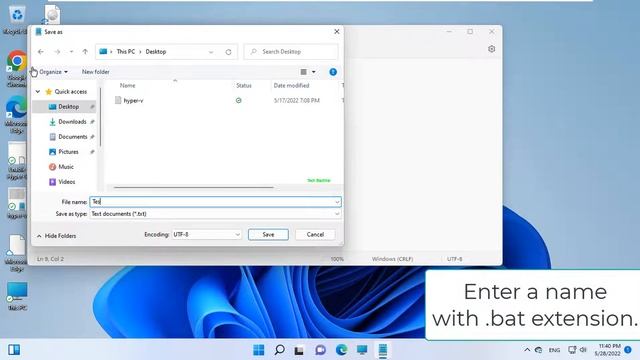This screenshot has width=640, height=360.
Task: Expand the File name dropdown arrow
Action: point(337,202)
